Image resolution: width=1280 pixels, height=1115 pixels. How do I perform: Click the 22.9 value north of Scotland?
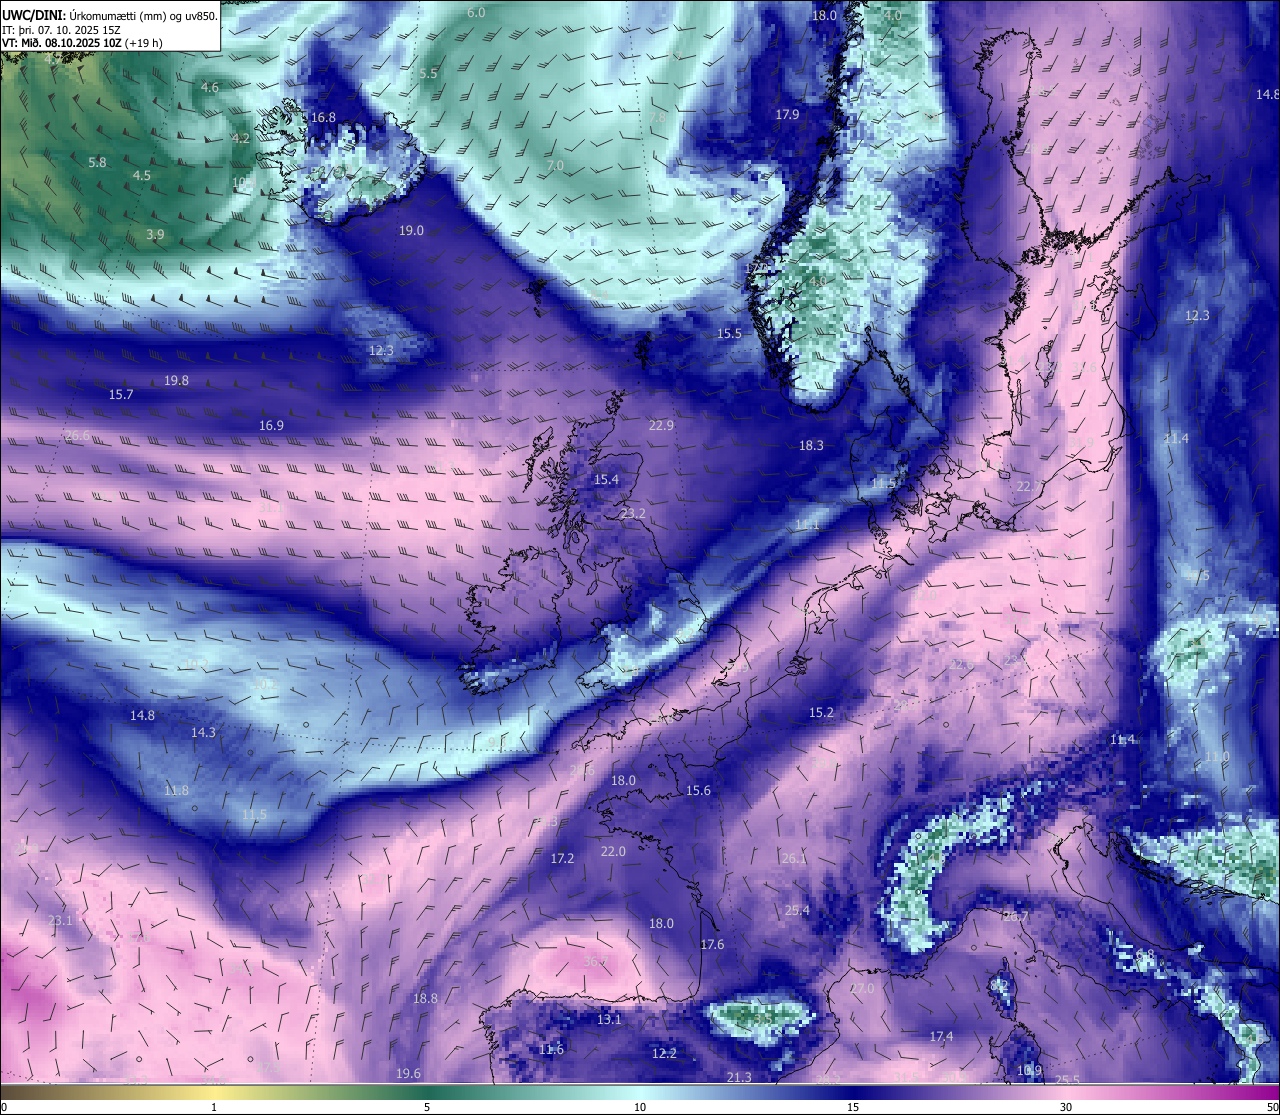(x=661, y=425)
